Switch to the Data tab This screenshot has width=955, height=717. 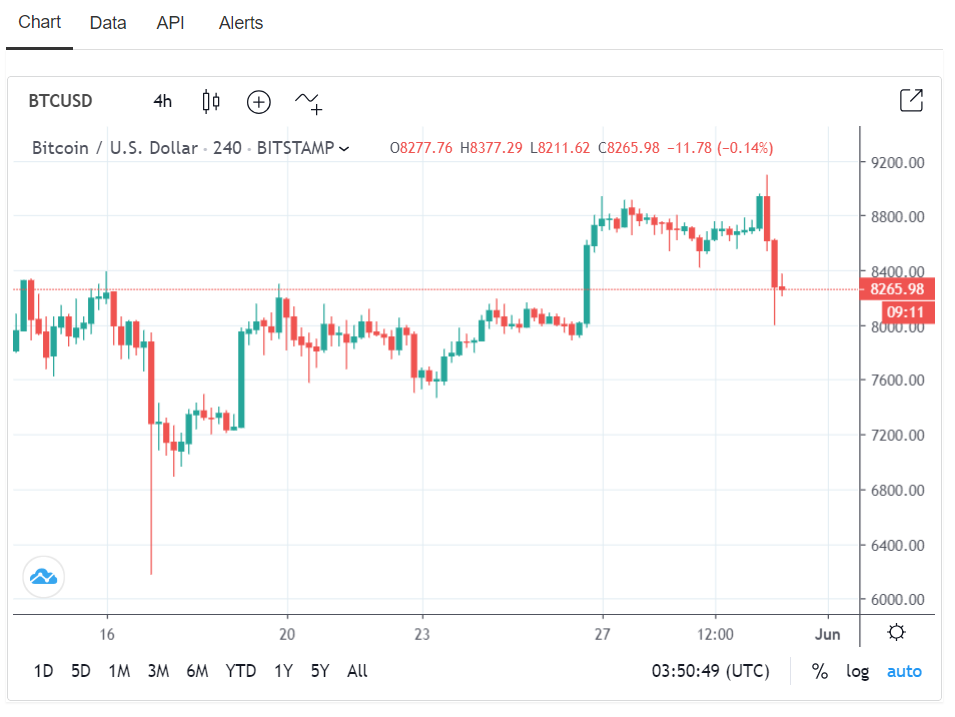pos(108,23)
